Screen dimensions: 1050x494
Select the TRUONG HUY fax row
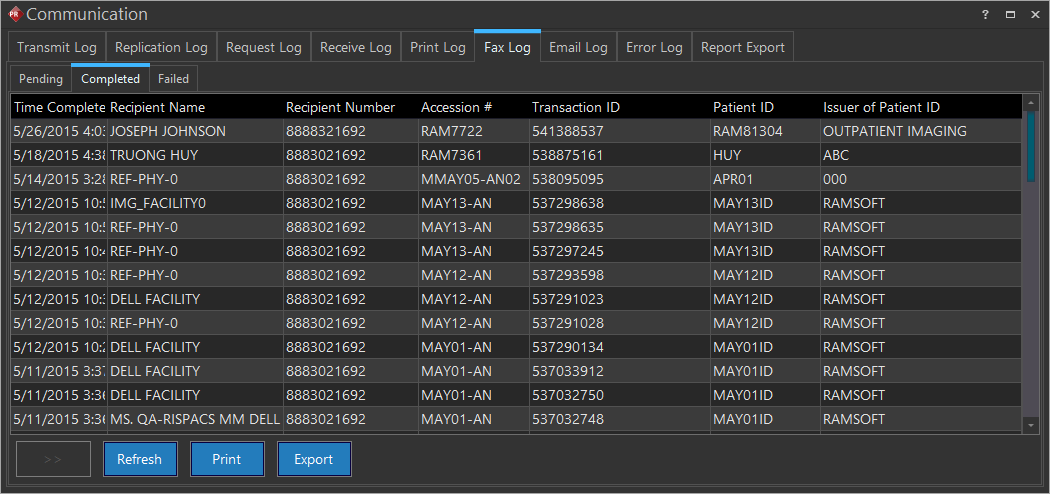click(x=155, y=155)
